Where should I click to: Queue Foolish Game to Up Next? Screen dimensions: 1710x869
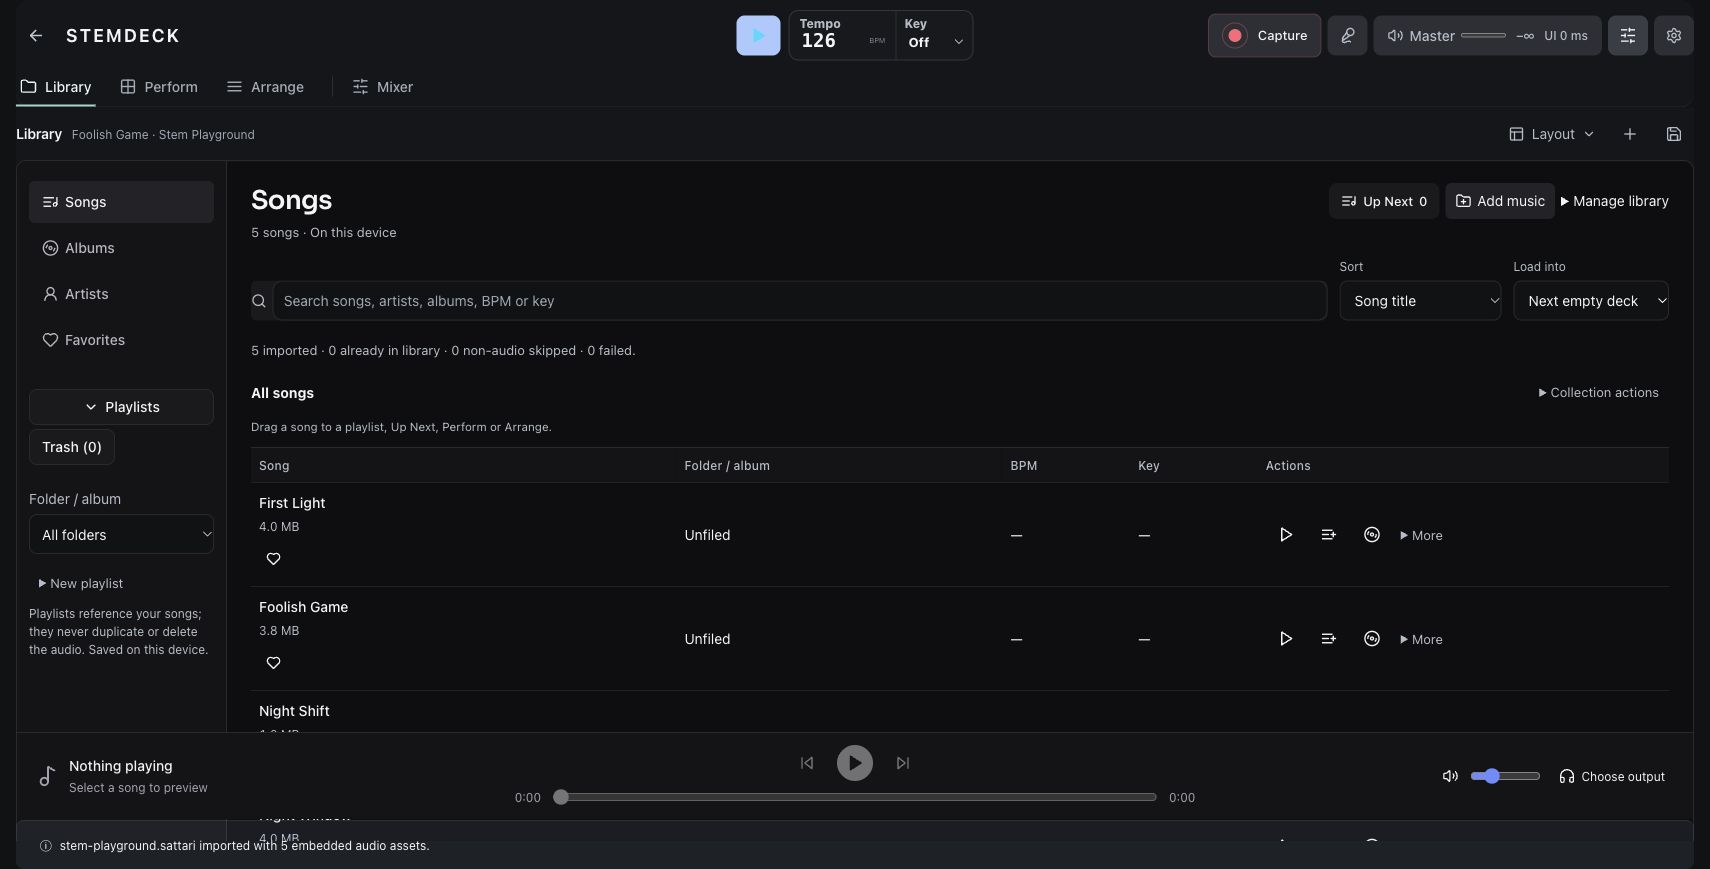pos(1328,639)
